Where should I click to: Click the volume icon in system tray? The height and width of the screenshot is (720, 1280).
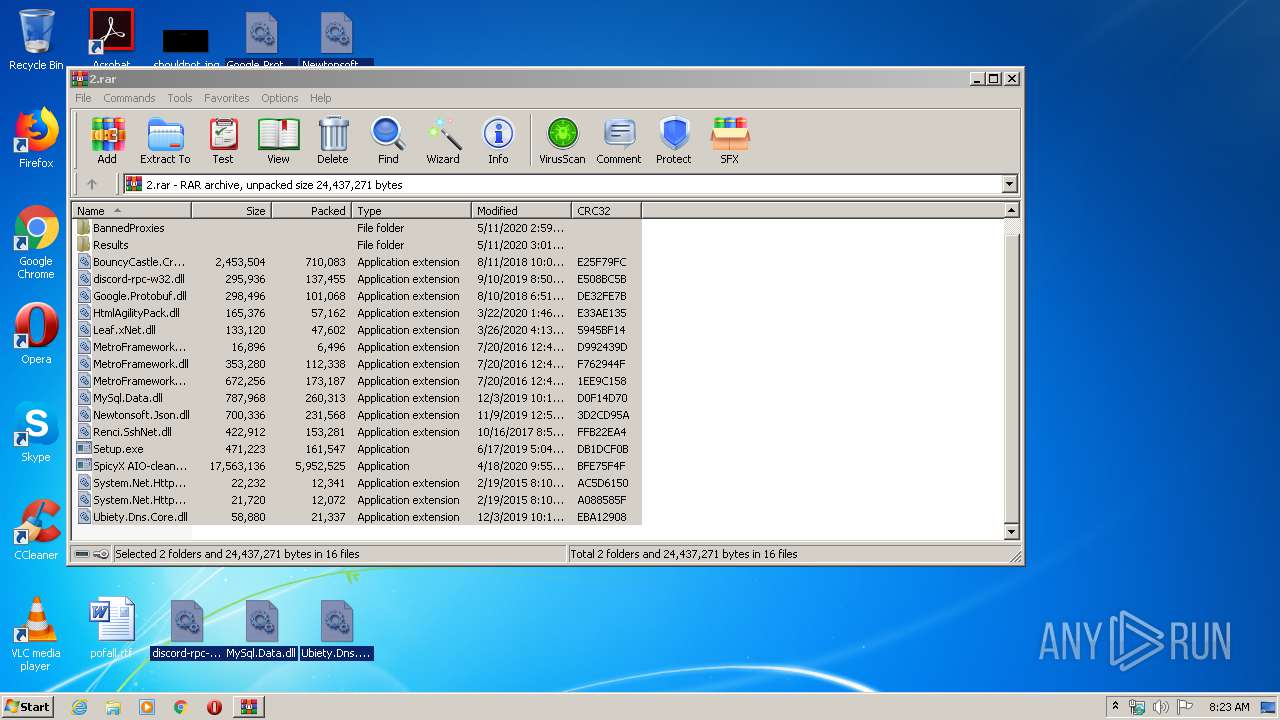1161,707
